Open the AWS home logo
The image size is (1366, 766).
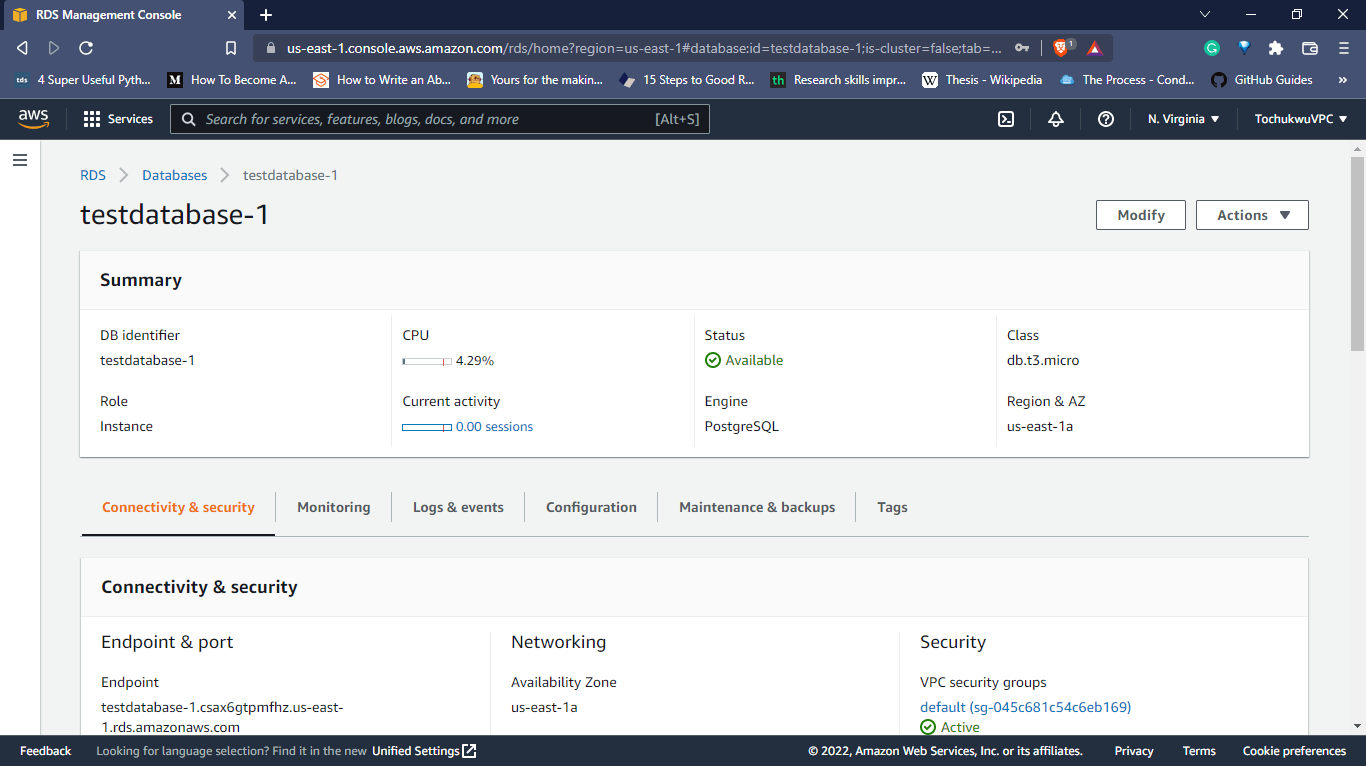[x=33, y=119]
